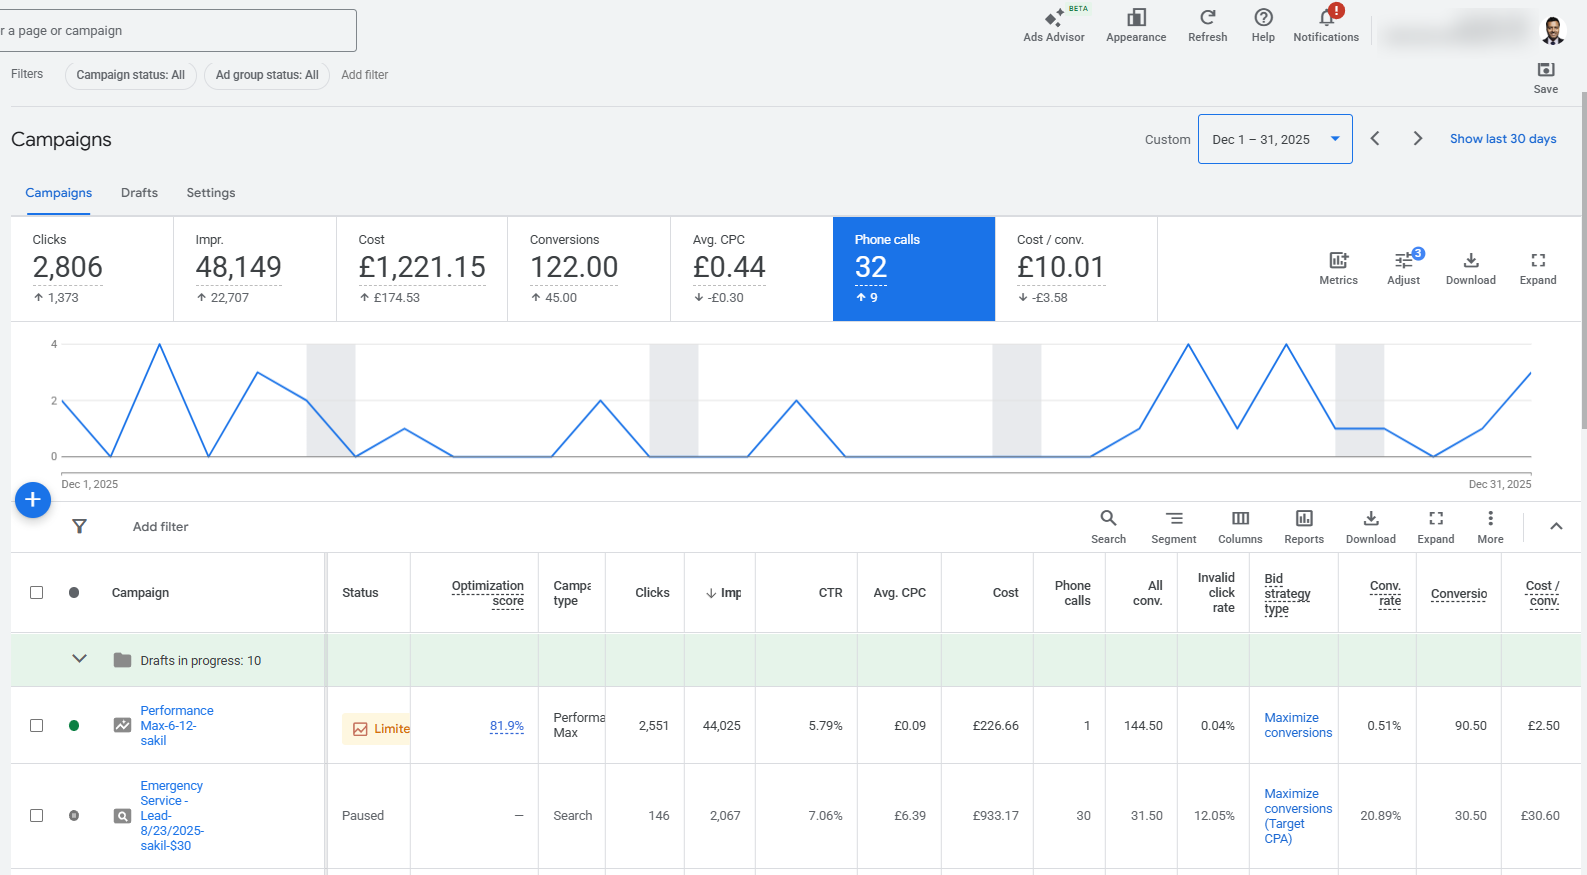Open the Conversions scorecard metric selector

click(x=589, y=269)
